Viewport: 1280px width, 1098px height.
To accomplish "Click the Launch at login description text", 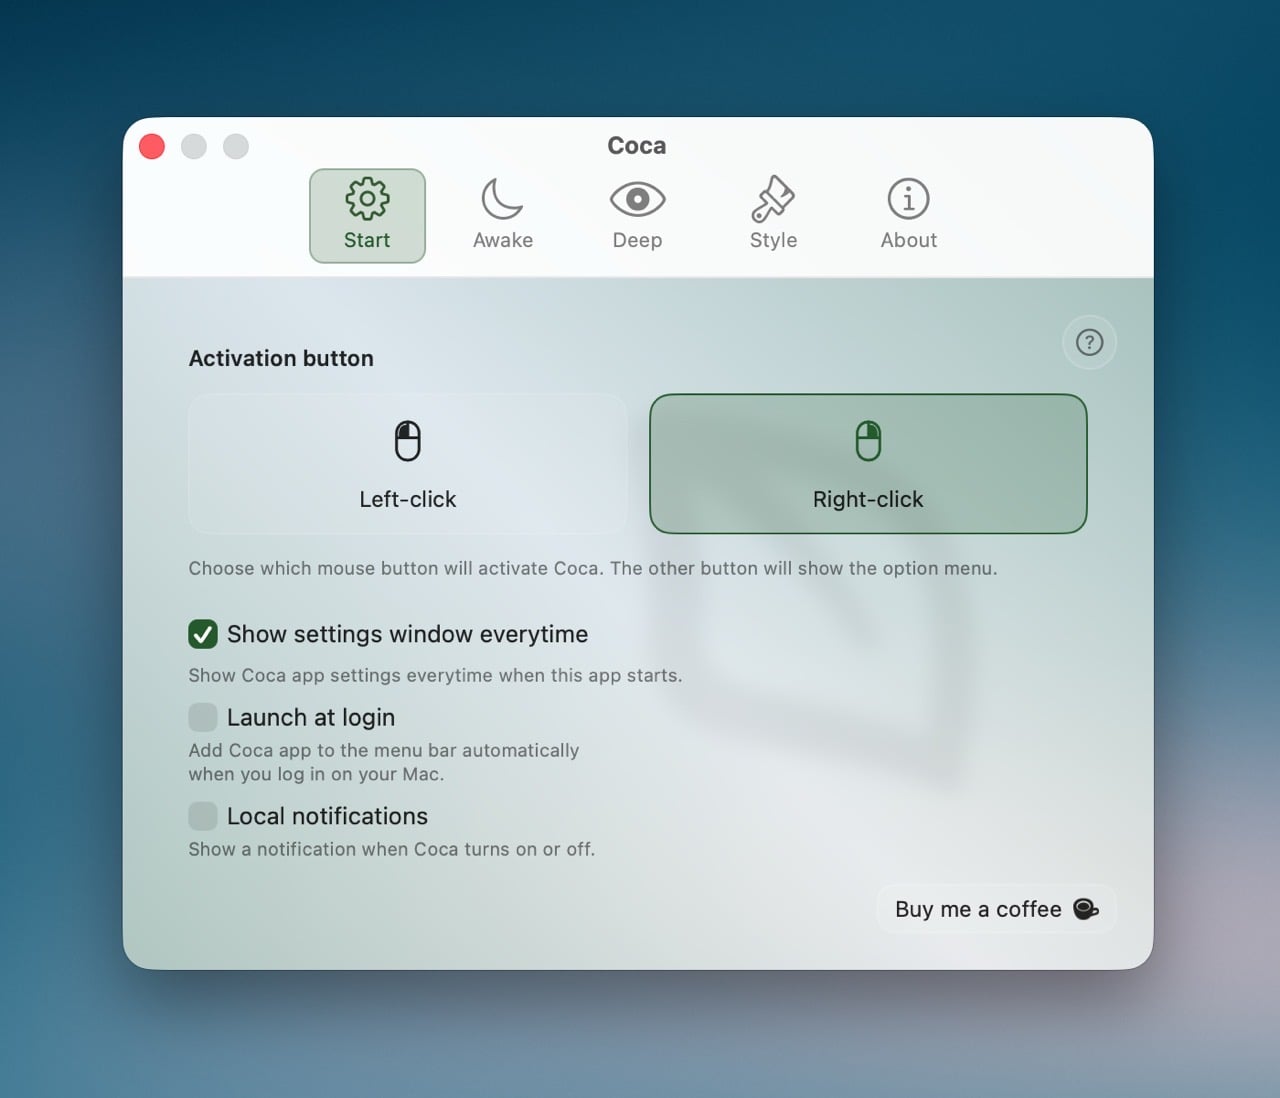I will tap(384, 762).
